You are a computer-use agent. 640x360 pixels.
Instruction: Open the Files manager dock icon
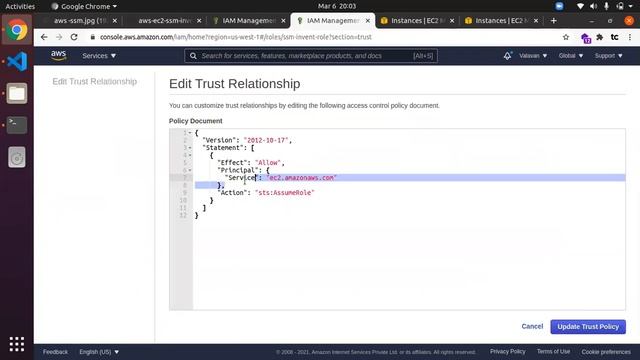17,93
